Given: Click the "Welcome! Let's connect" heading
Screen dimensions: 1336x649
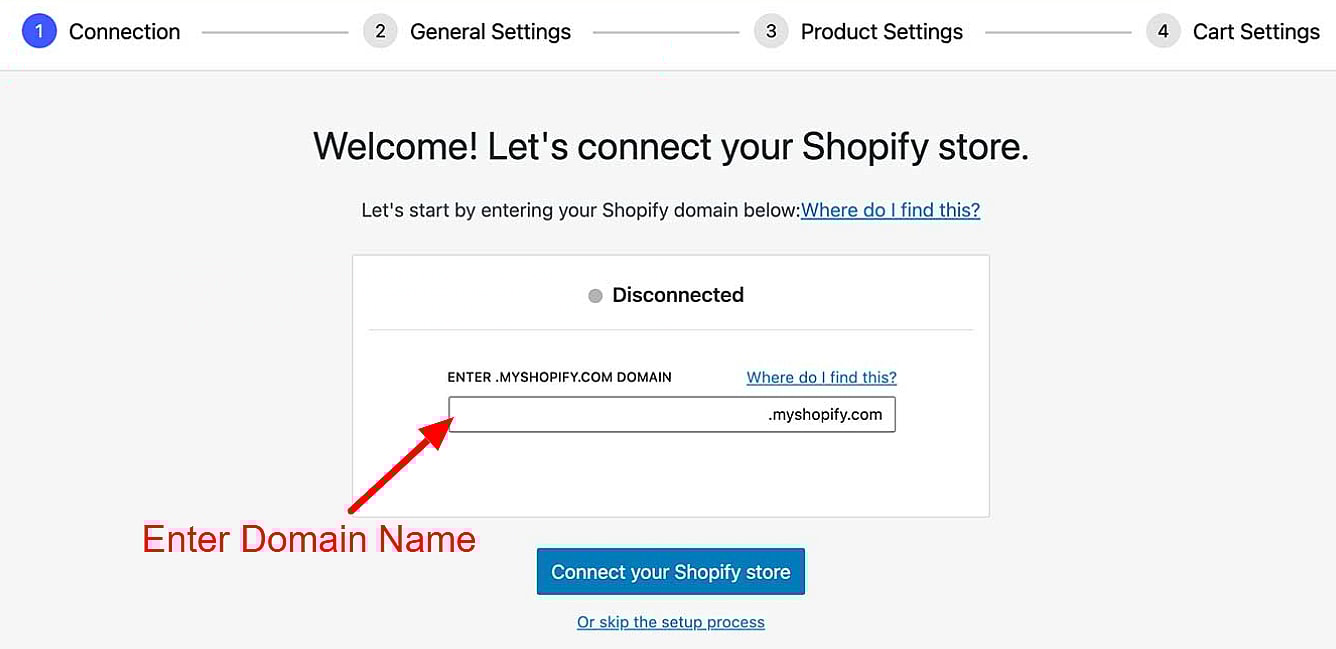Looking at the screenshot, I should tap(670, 147).
